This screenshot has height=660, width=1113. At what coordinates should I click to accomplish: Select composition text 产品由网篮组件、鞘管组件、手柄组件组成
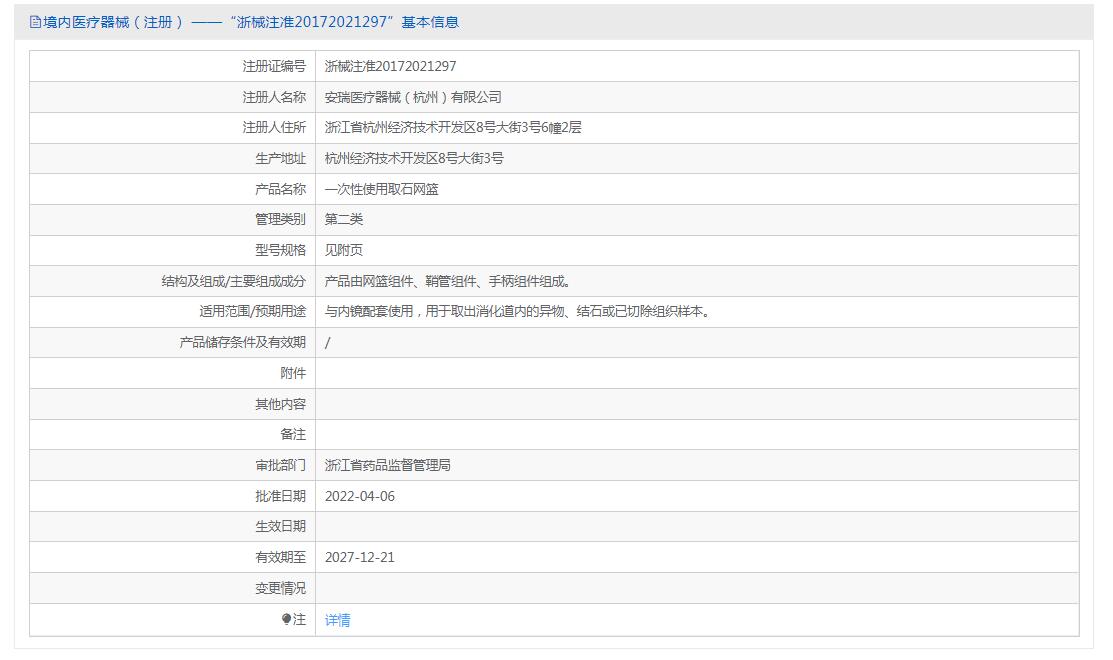(447, 281)
